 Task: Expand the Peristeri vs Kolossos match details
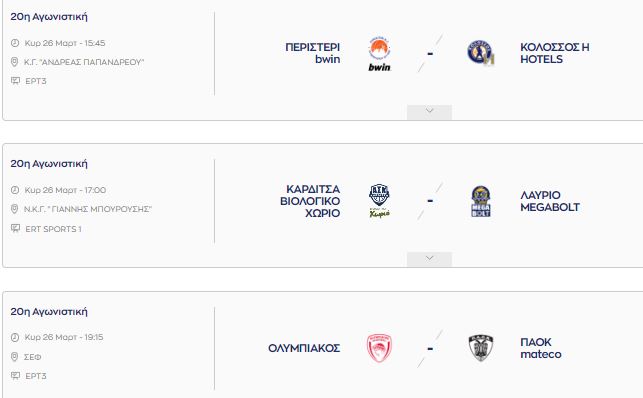pos(429,111)
